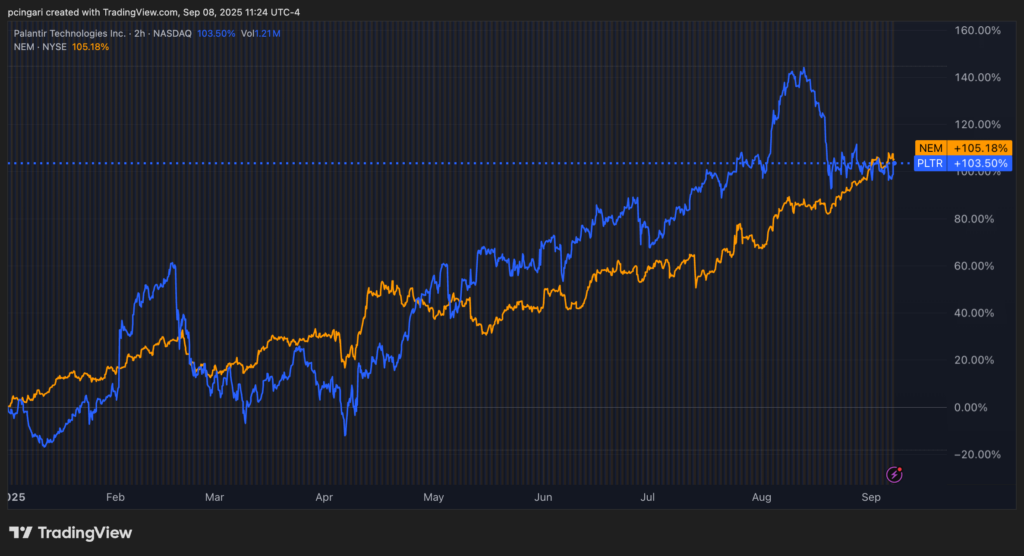Viewport: 1024px width, 556px height.
Task: Click the Feb date label on time axis
Action: pyautogui.click(x=115, y=497)
